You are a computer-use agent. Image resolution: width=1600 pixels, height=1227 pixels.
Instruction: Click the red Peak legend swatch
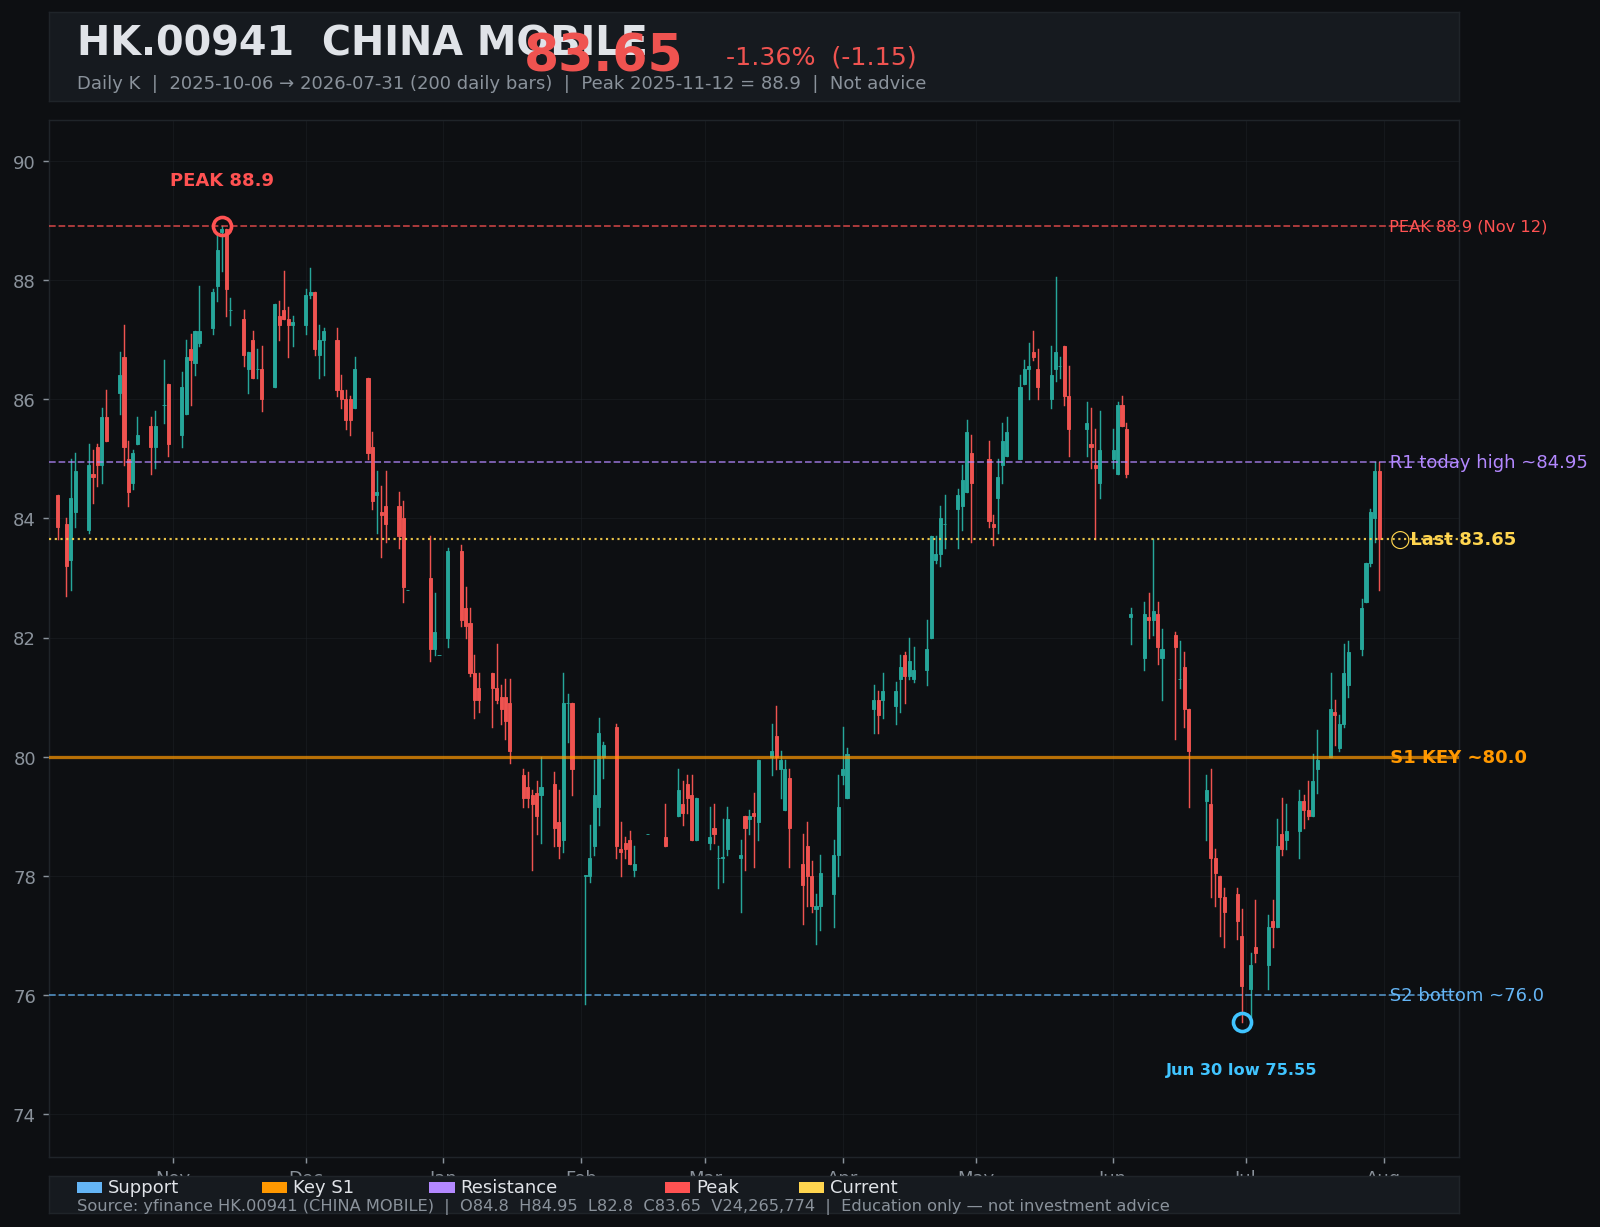pos(678,1188)
